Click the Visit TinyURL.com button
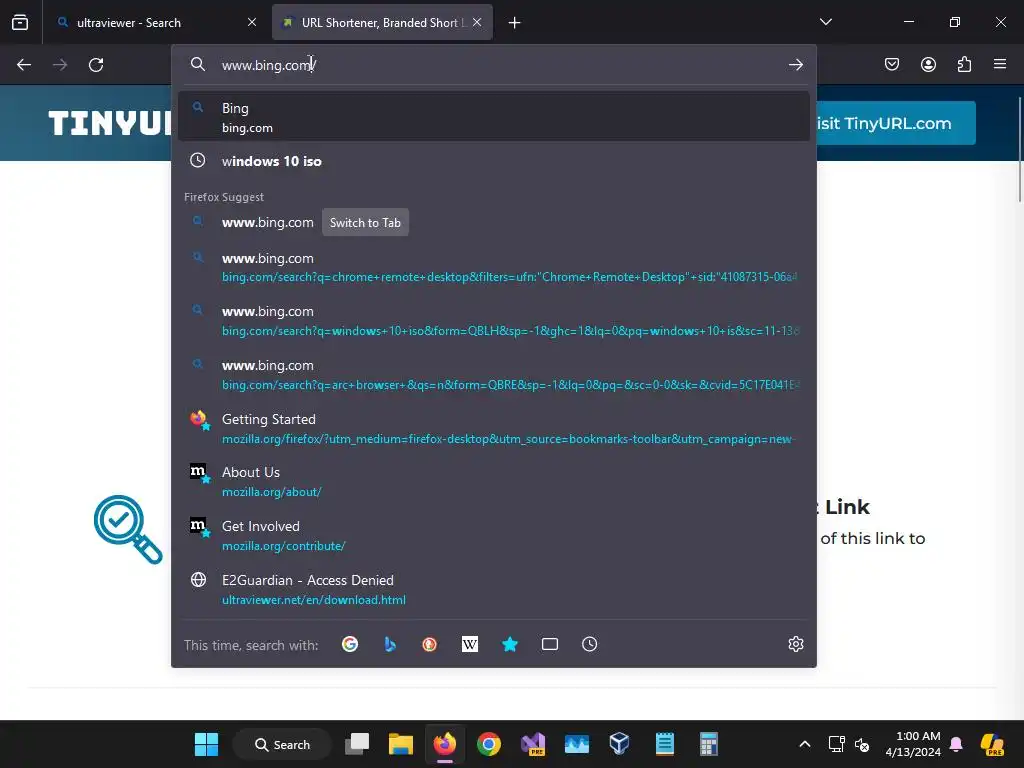 click(896, 123)
